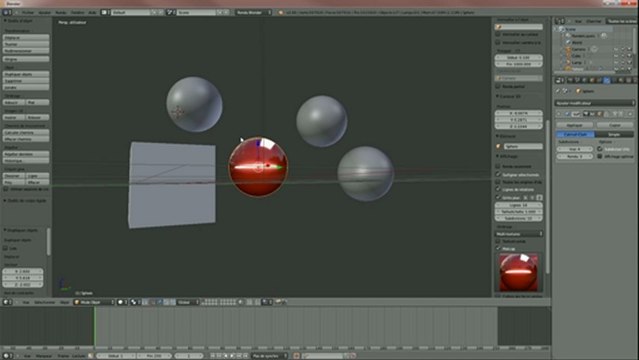Open the Texture properties tab icon
Screen dimensions: 639x360
click(628, 80)
